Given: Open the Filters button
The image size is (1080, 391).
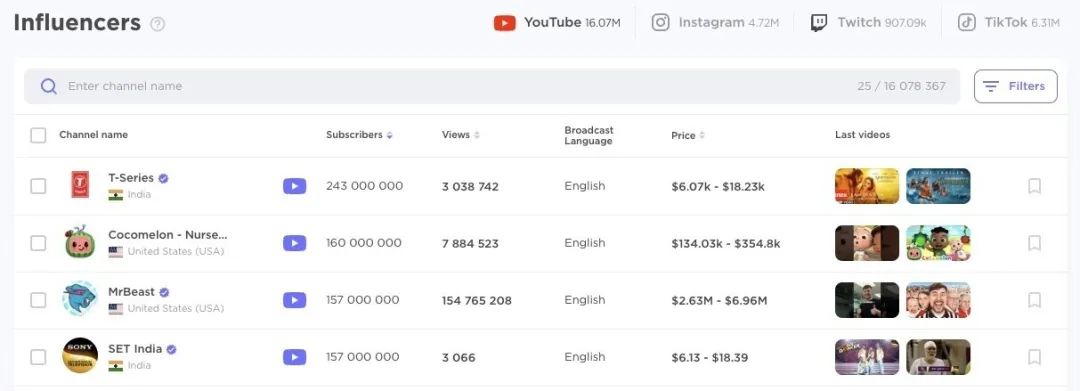Looking at the screenshot, I should tap(1015, 86).
